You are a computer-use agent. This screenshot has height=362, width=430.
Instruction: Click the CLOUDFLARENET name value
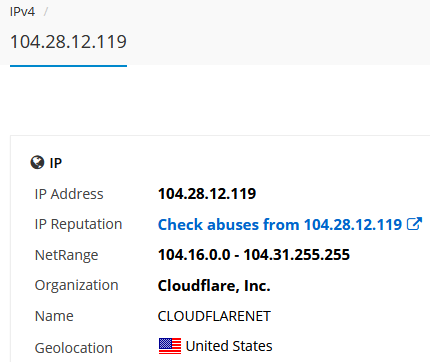214,316
